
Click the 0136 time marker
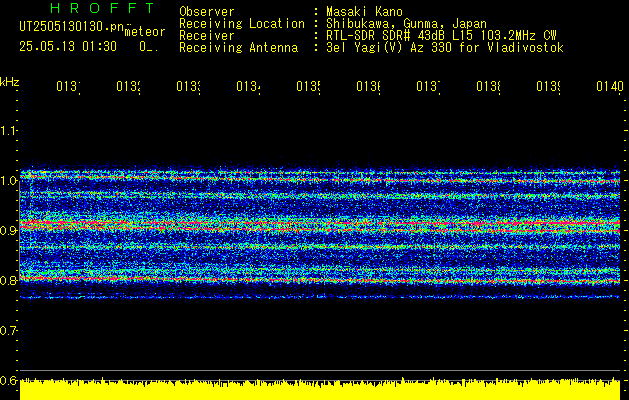tap(369, 87)
